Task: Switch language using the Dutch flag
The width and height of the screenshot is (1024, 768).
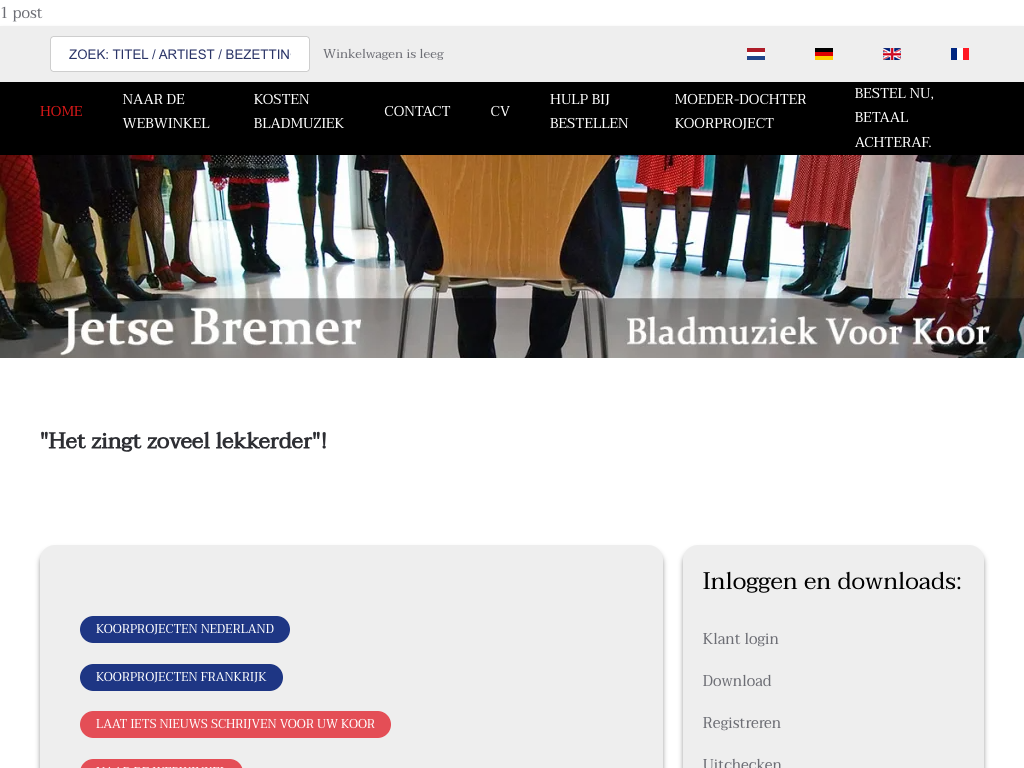Action: coord(756,54)
